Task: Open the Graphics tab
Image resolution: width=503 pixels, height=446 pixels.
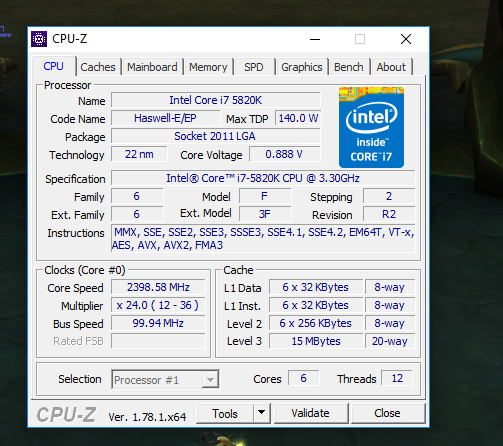Action: [302, 67]
